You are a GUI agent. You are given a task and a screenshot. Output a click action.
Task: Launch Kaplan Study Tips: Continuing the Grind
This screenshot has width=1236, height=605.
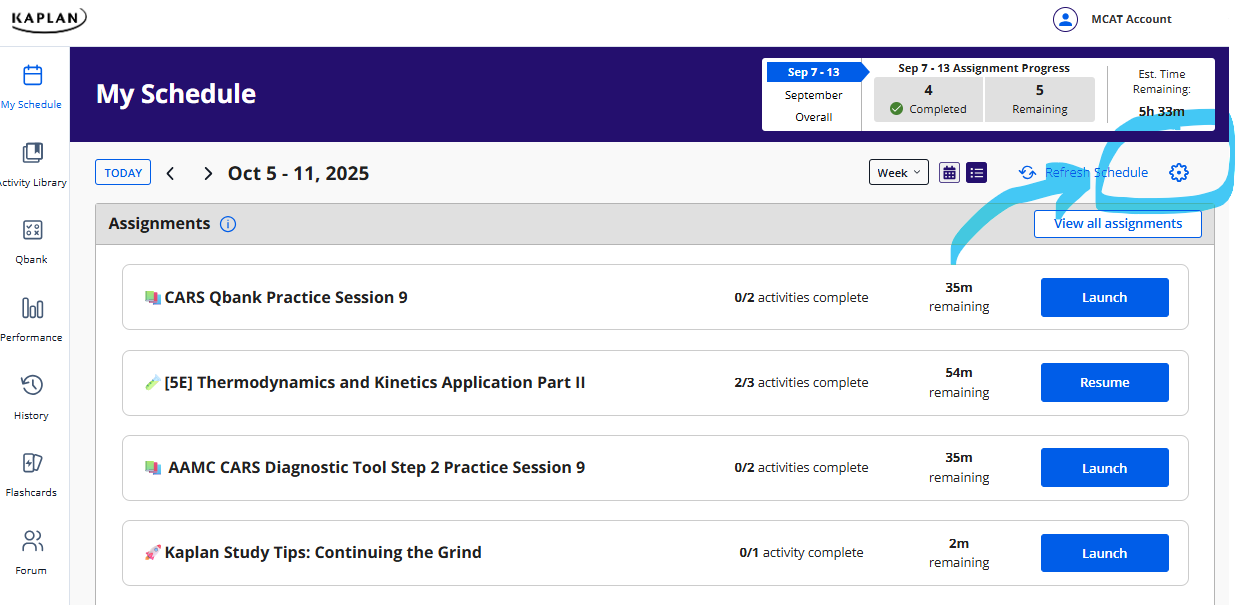pos(1104,553)
